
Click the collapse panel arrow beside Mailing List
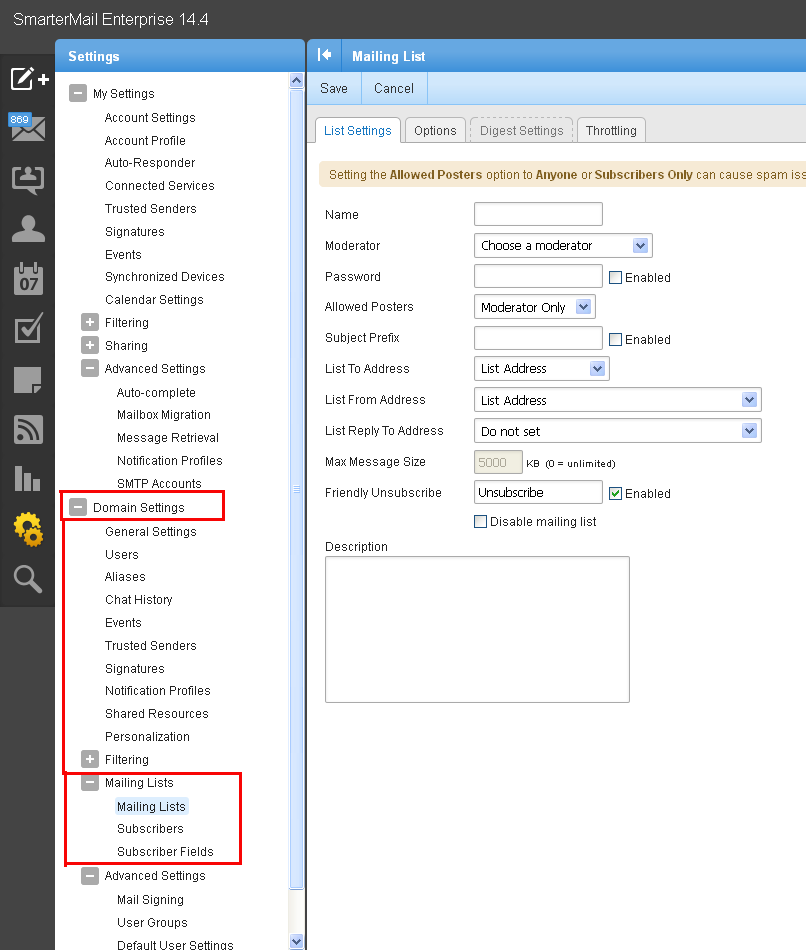pyautogui.click(x=324, y=55)
